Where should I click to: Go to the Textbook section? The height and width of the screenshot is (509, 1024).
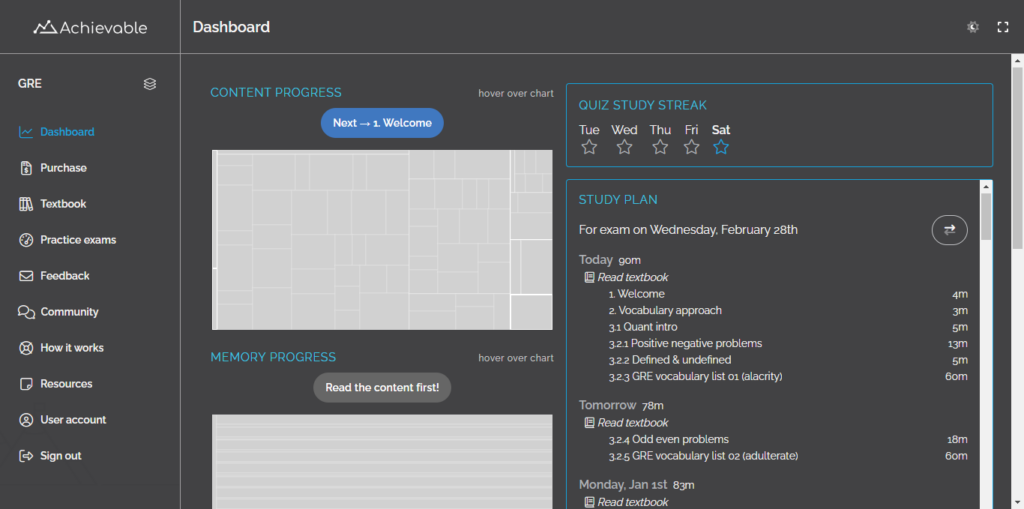tap(63, 204)
